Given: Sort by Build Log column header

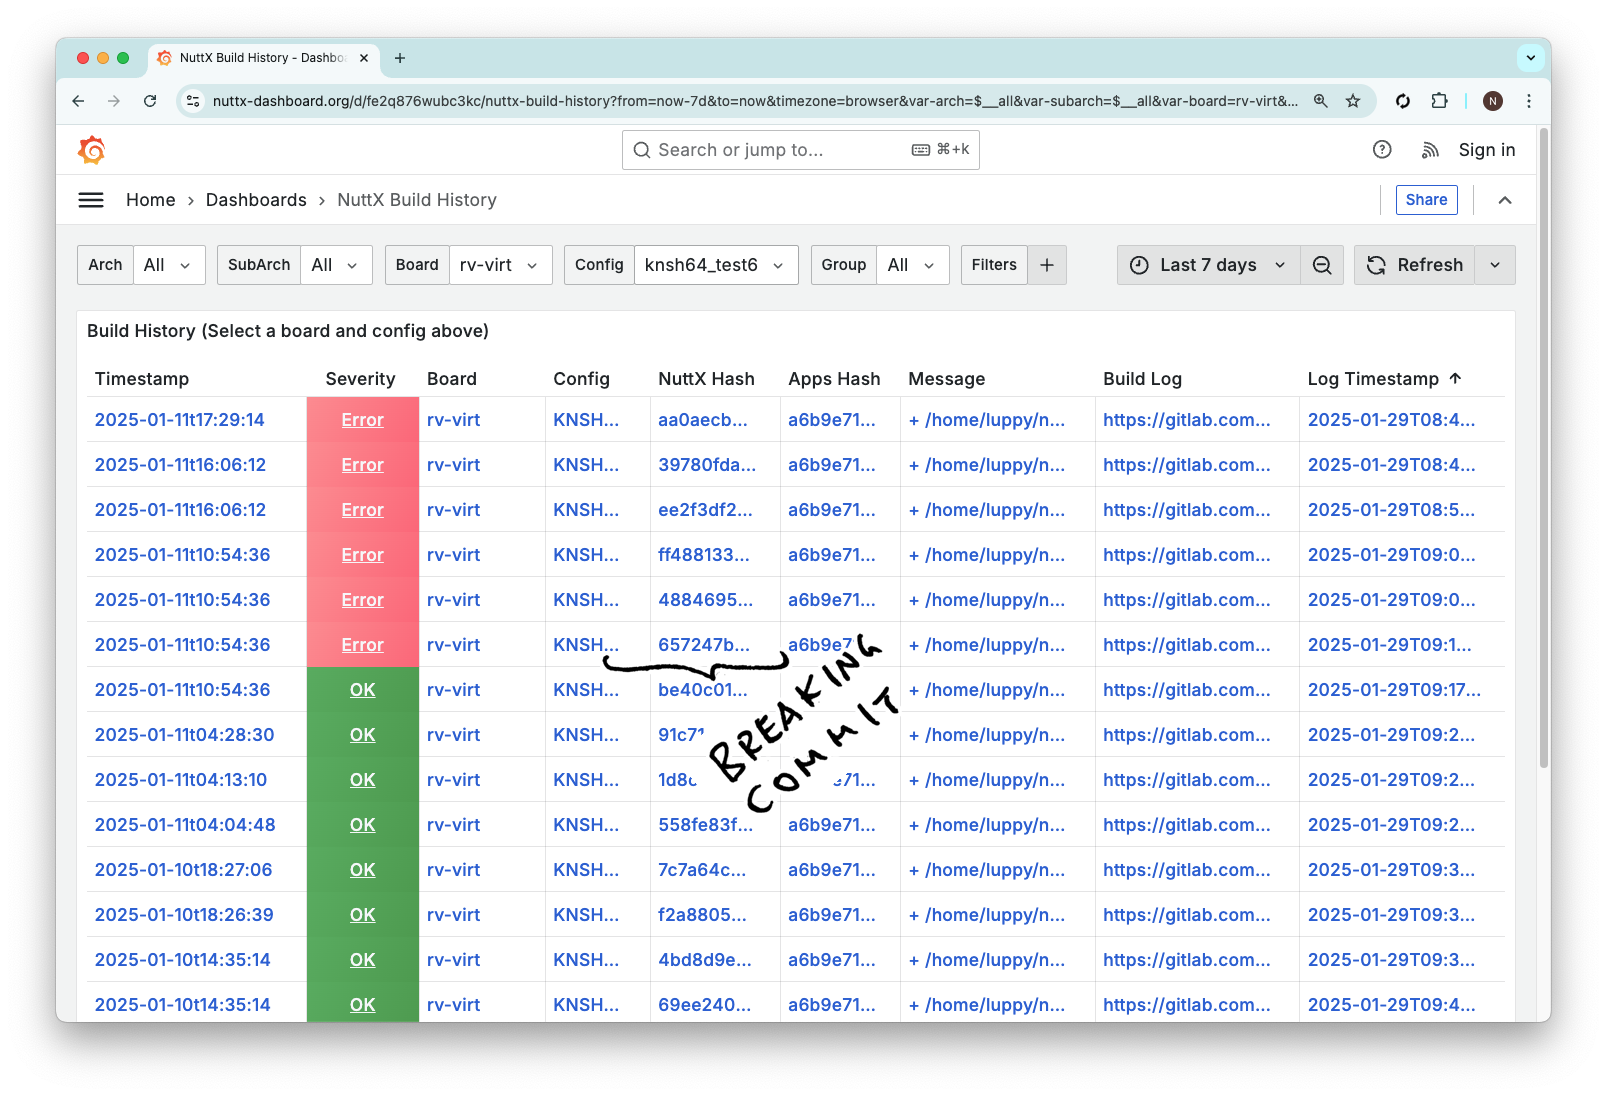Looking at the screenshot, I should click(1142, 379).
